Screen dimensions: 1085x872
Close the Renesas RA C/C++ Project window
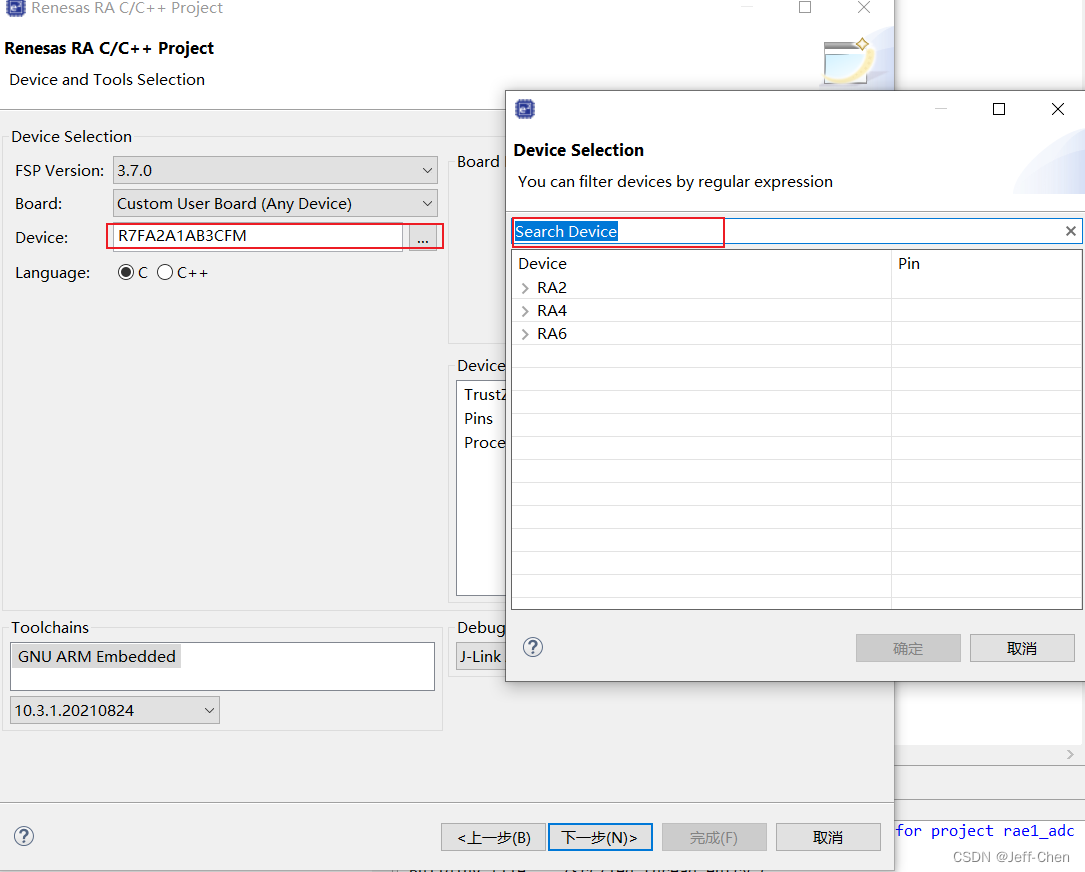click(x=864, y=8)
